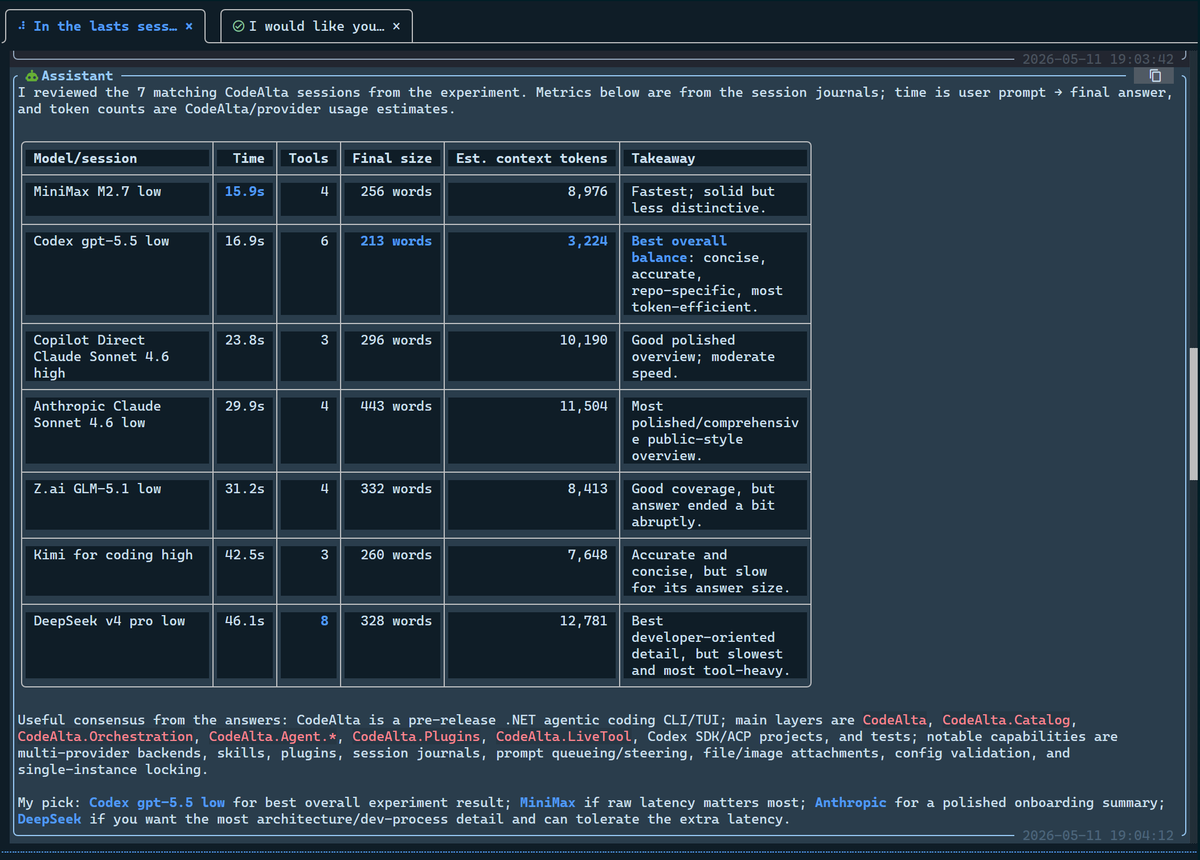Viewport: 1200px width, 860px height.
Task: Click the 'Tools' column header
Action: pos(308,158)
